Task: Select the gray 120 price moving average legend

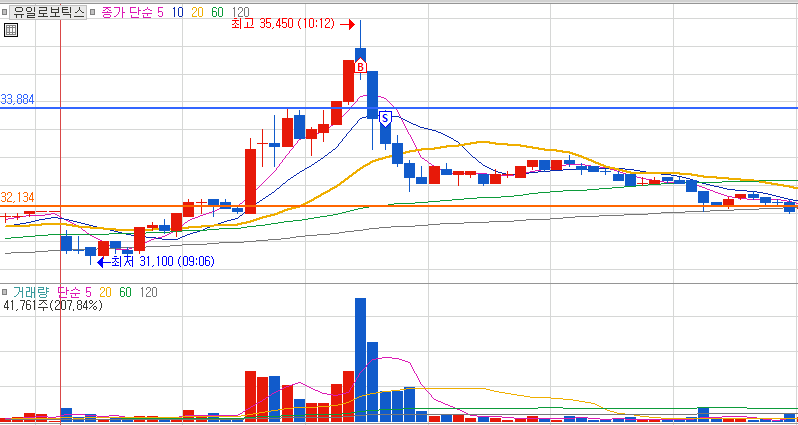Action: pos(241,12)
